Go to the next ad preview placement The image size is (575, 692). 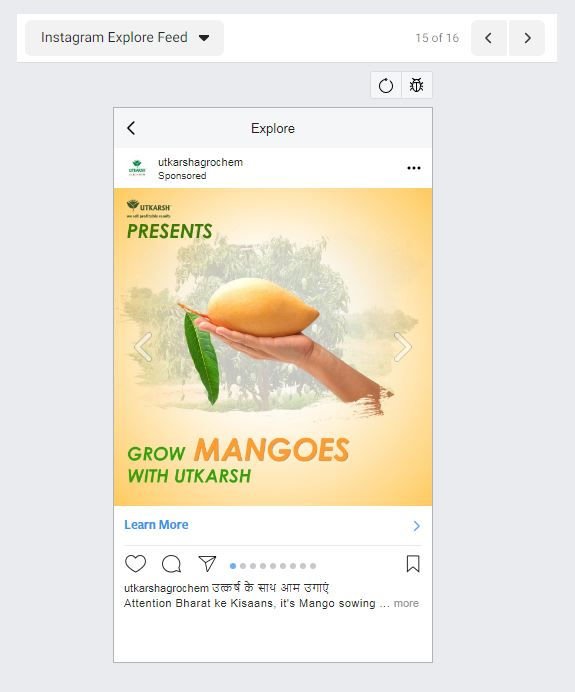[527, 38]
